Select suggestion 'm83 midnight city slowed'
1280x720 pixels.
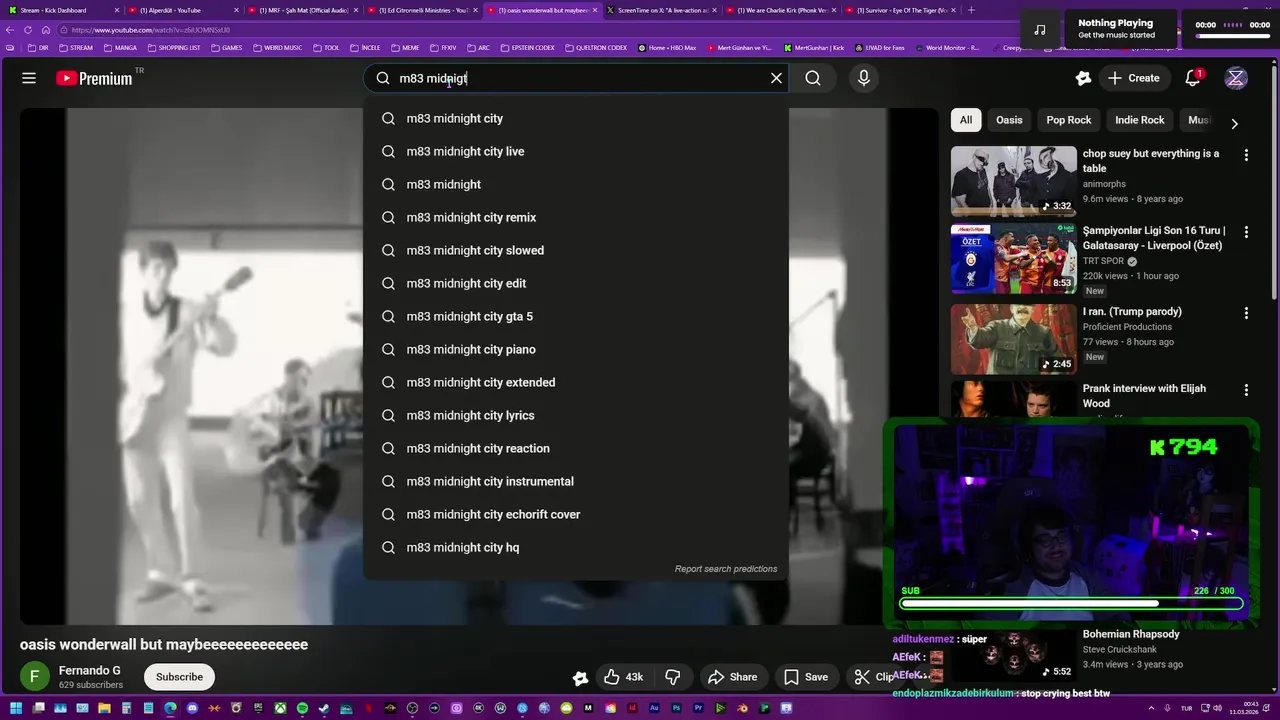[576, 250]
